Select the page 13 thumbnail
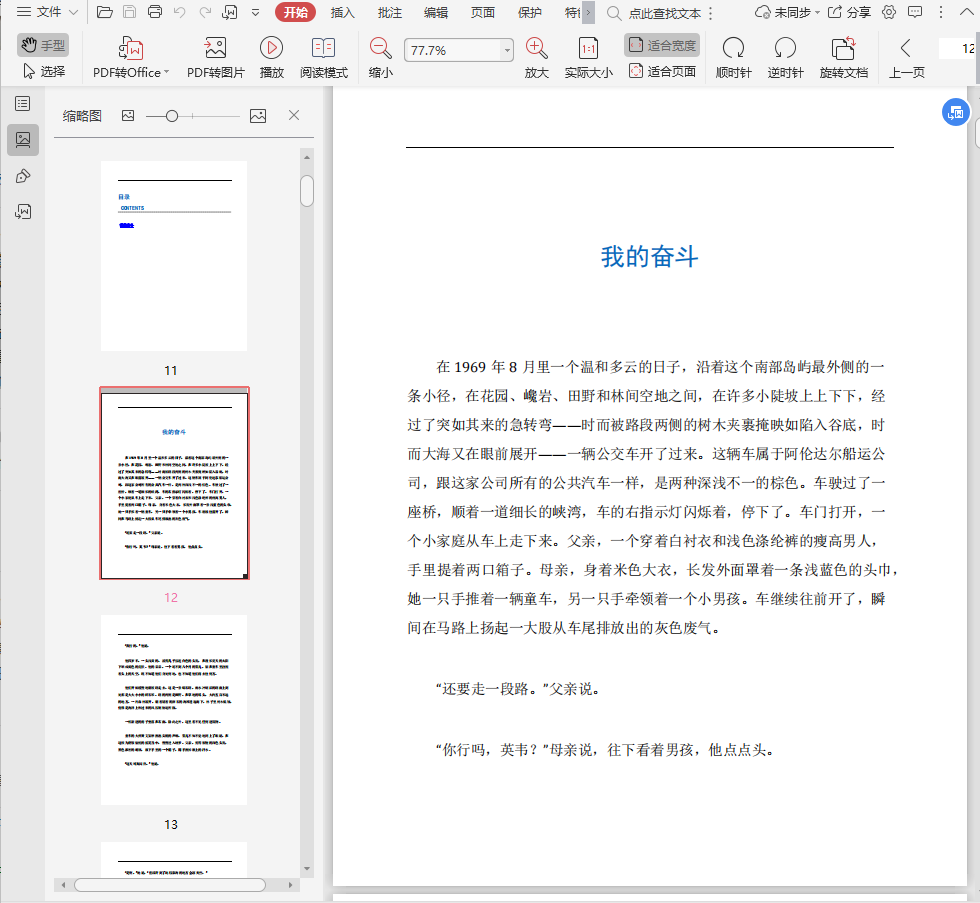980x903 pixels. tap(174, 709)
